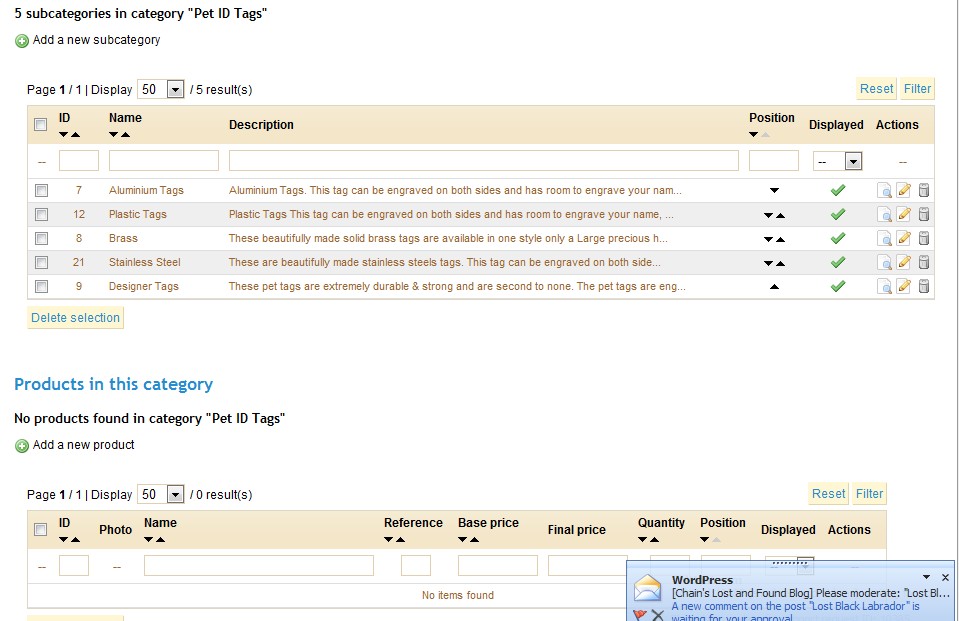The height and width of the screenshot is (621, 959).
Task: Move Aluminium Tags position down arrow
Action: point(774,190)
